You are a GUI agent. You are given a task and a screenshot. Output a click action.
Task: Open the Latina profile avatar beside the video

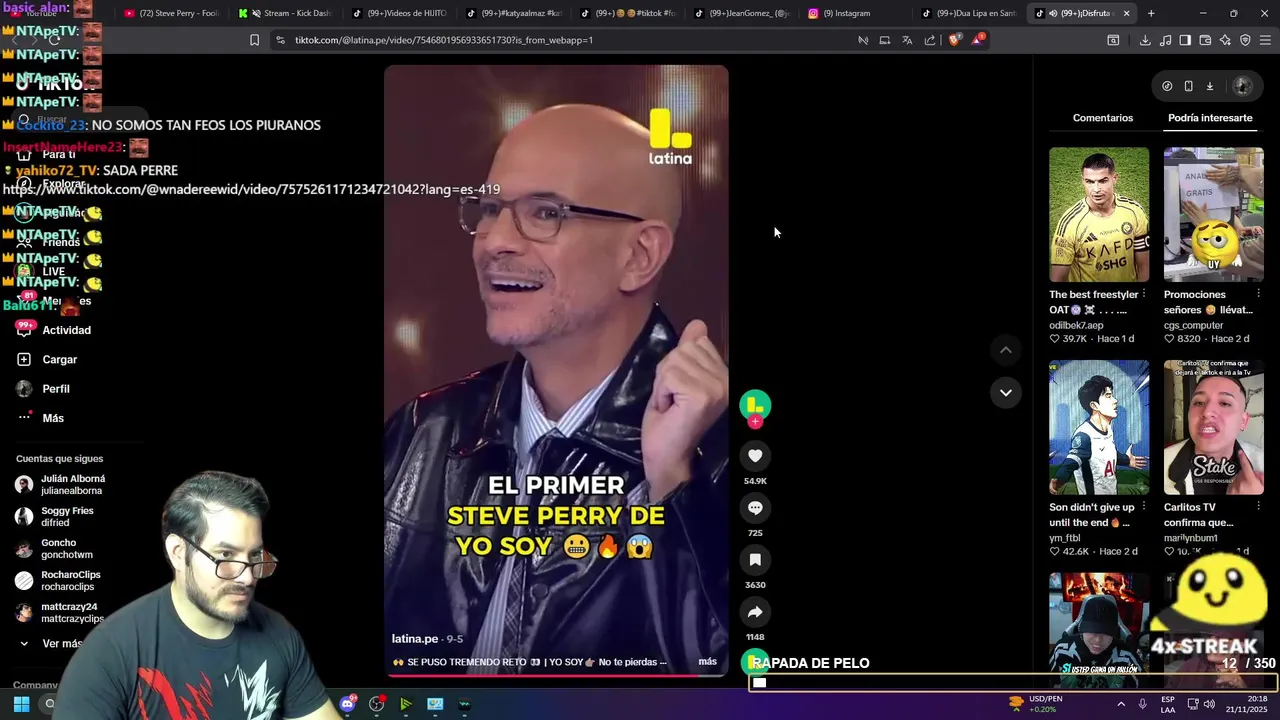coord(755,405)
